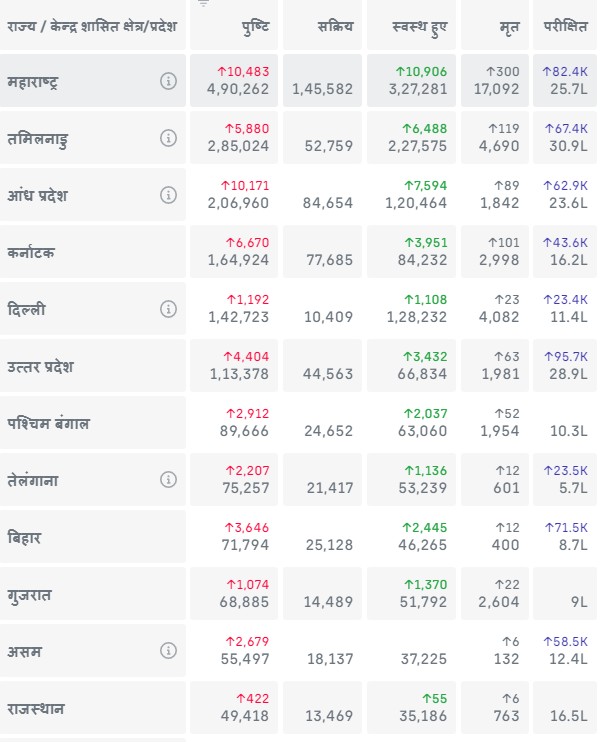Select the कर्नाटक state name
Screen dimensions: 600x742
click(x=31, y=252)
